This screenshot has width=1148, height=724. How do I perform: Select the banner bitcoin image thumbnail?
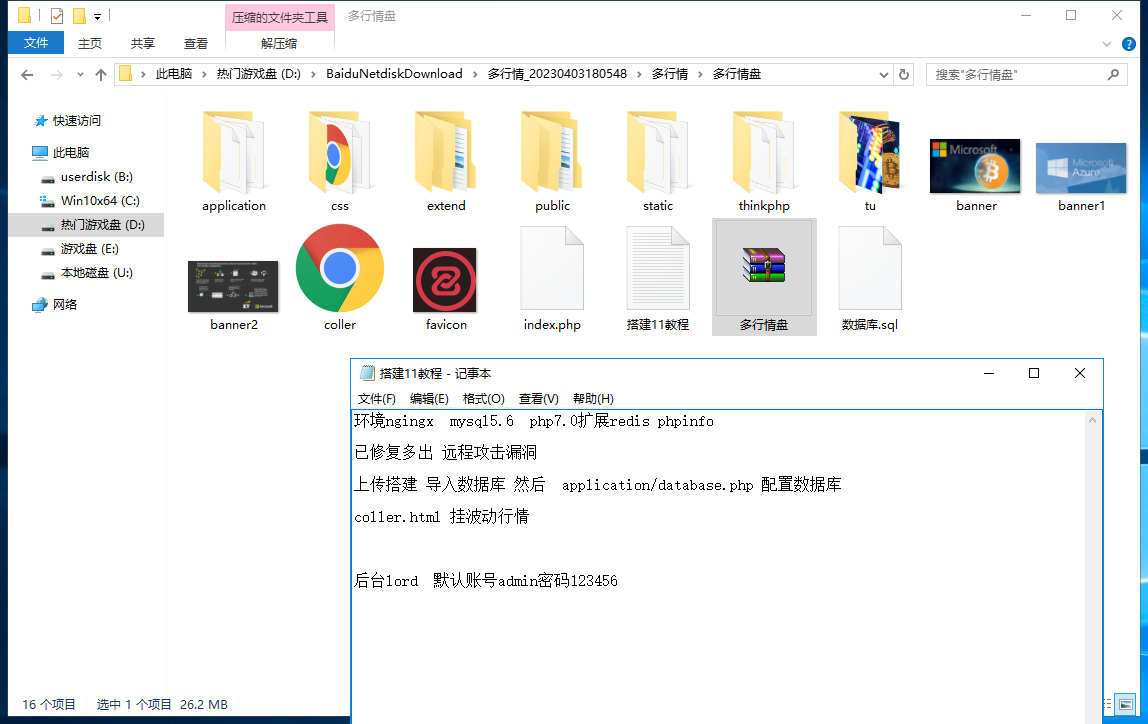975,166
